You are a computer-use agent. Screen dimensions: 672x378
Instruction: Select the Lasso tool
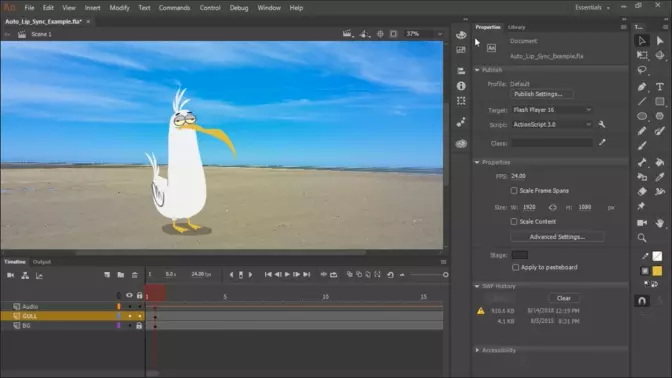[642, 70]
